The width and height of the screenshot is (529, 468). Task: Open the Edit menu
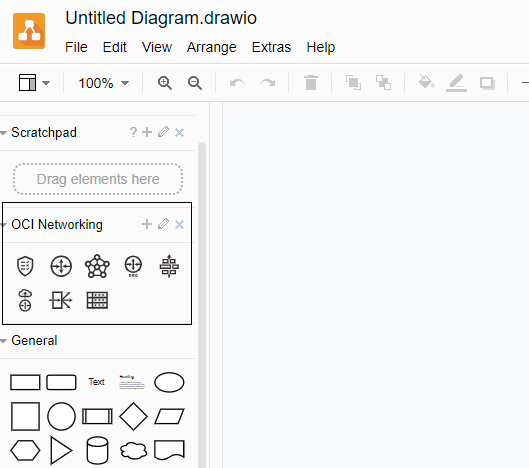pyautogui.click(x=114, y=47)
